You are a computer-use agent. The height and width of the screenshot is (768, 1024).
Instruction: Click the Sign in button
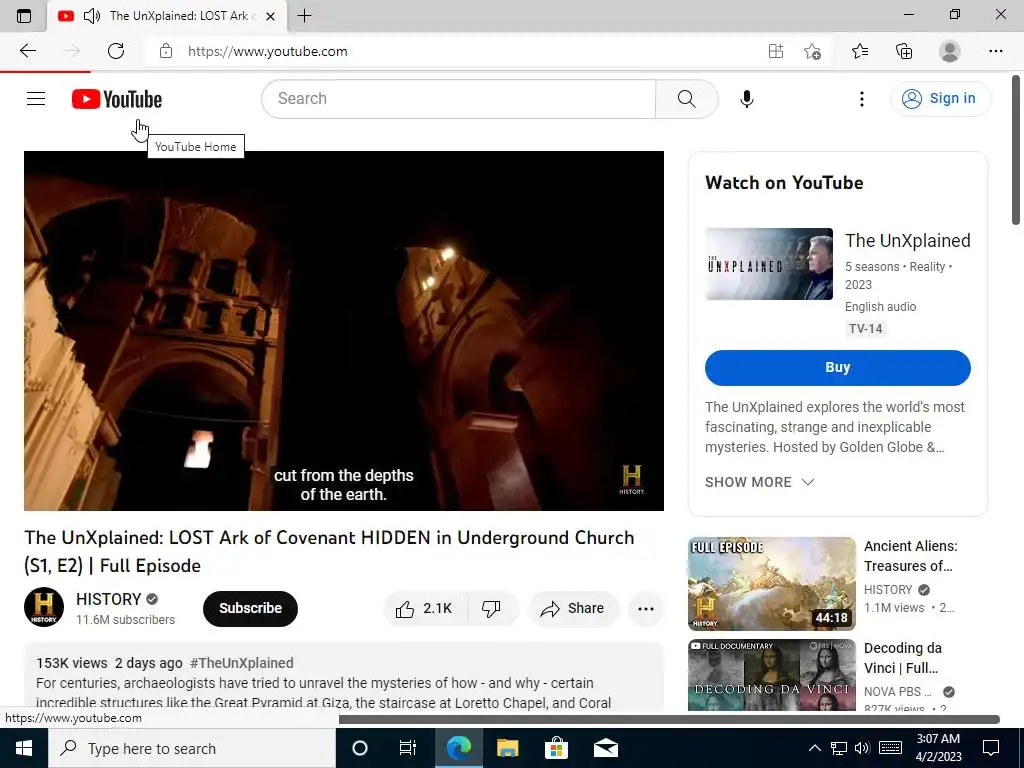940,99
